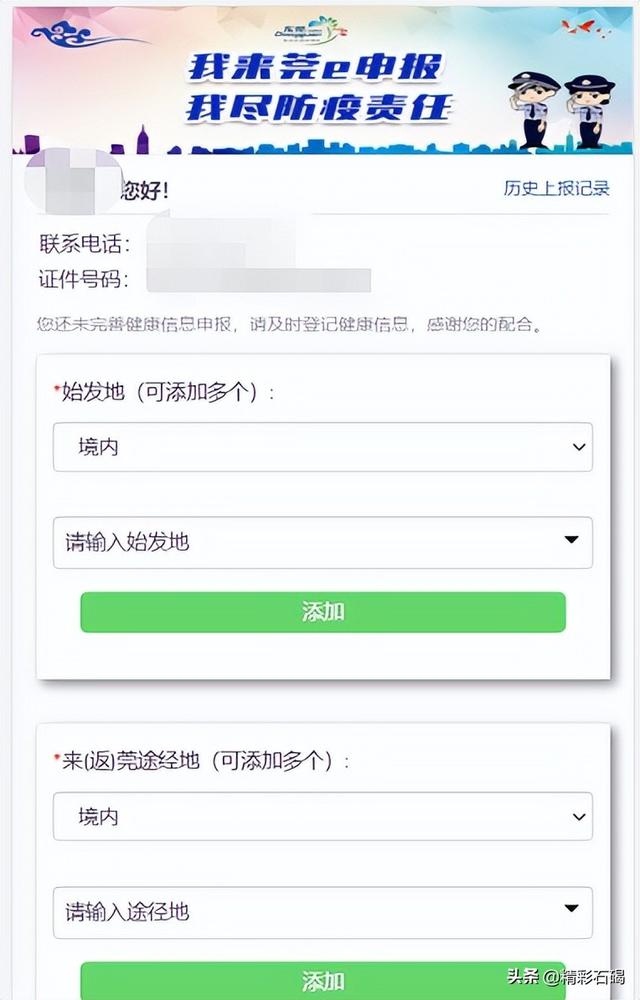Screen dimensions: 640x1000
Task: Expand the 请输入途径地 selector
Action: [x=320, y=911]
